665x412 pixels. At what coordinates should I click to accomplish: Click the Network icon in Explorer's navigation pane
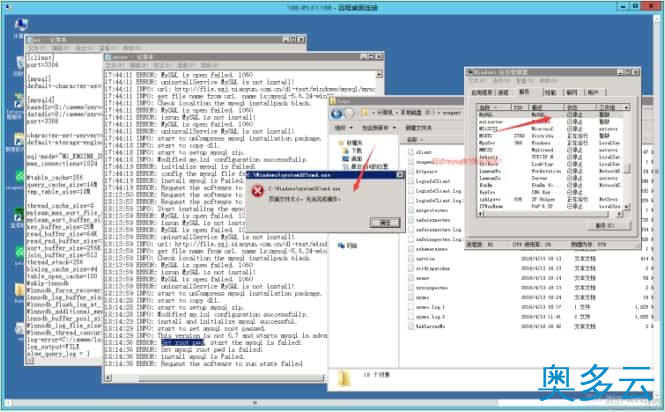[341, 245]
